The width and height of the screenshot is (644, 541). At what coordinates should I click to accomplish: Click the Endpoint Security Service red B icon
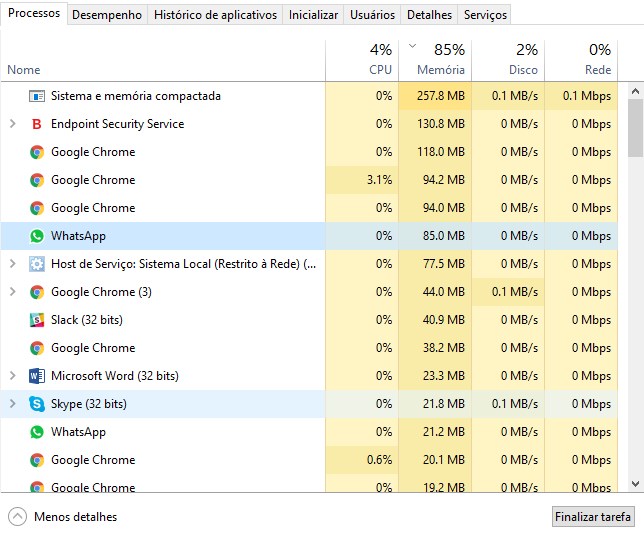[37, 124]
